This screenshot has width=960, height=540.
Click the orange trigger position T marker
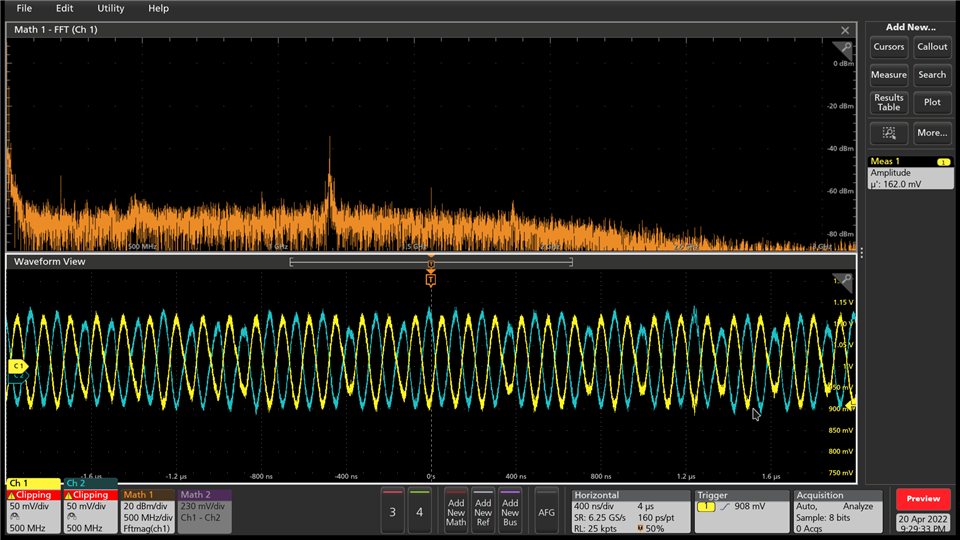(x=430, y=280)
